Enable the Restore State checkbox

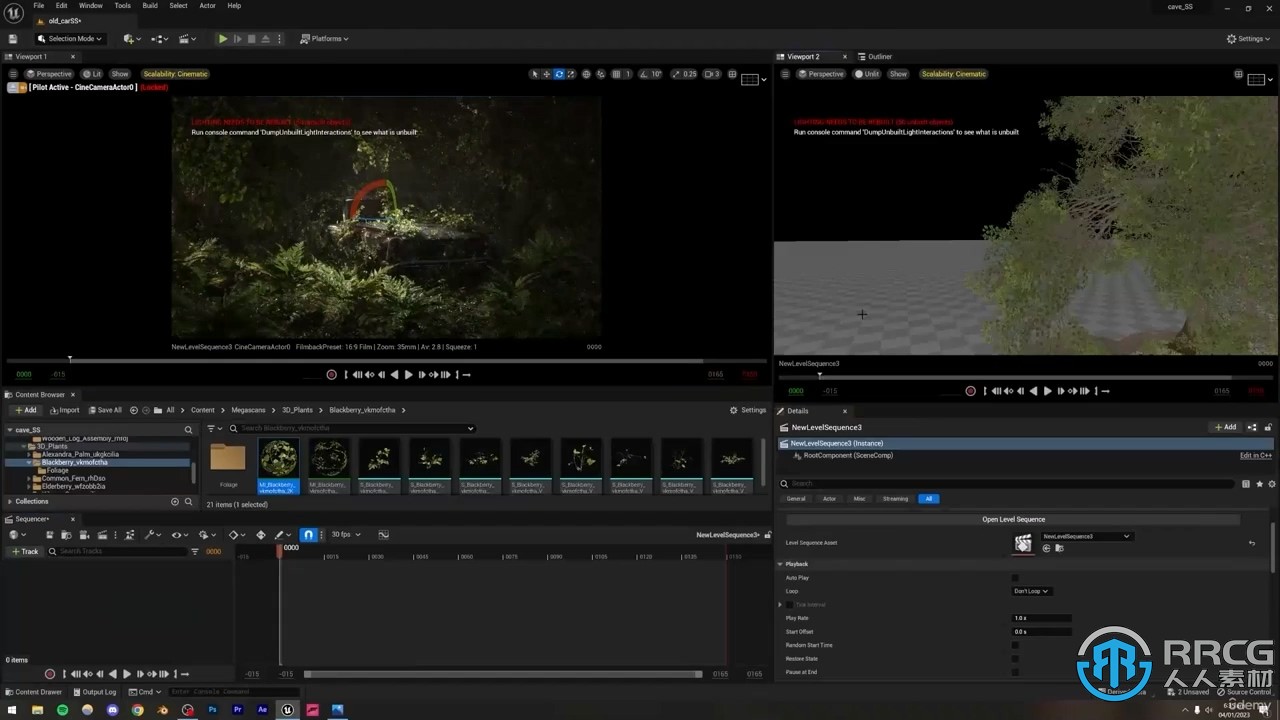coord(1015,659)
